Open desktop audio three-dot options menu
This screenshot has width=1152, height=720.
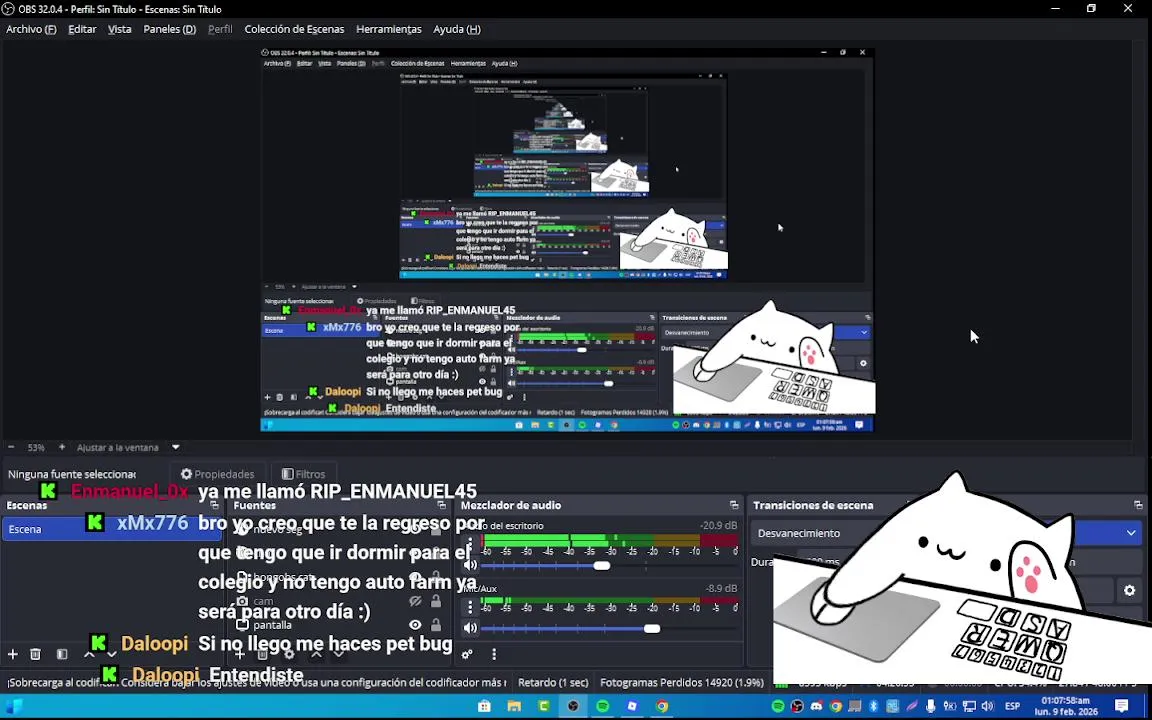(x=470, y=545)
